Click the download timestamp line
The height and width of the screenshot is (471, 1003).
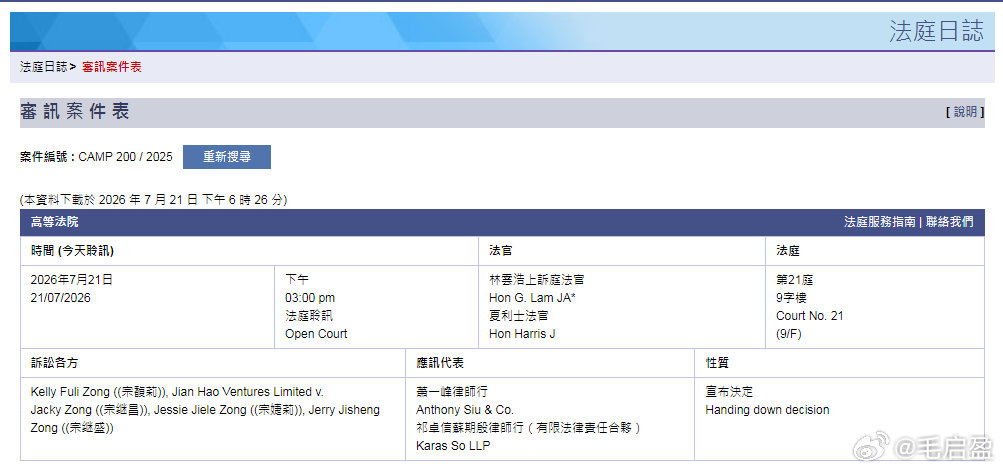point(154,200)
